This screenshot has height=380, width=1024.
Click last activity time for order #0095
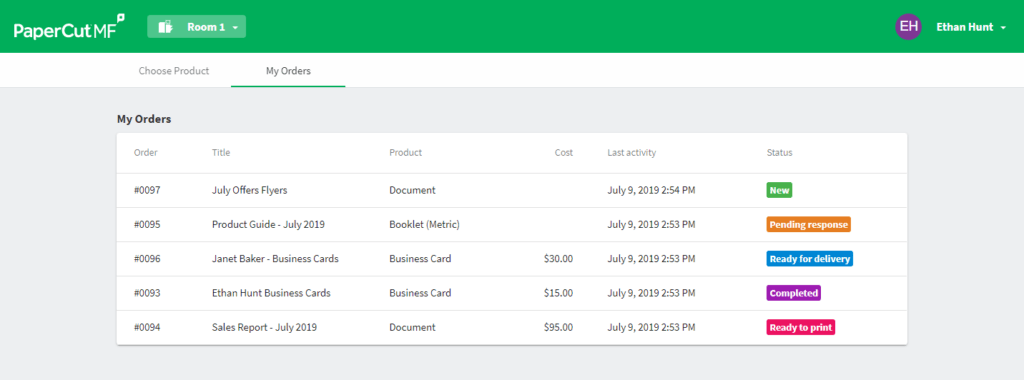651,225
